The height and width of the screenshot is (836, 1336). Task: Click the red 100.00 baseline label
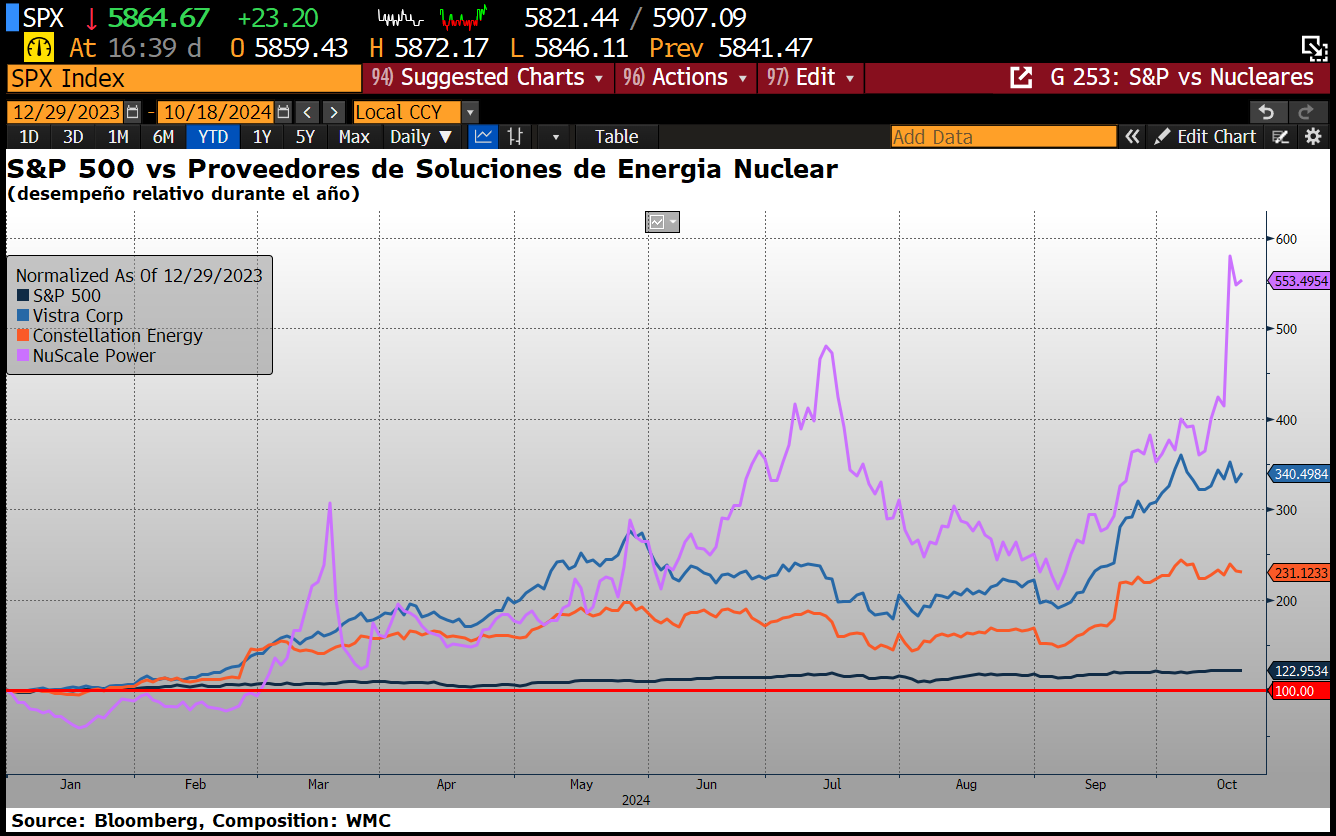(1299, 691)
